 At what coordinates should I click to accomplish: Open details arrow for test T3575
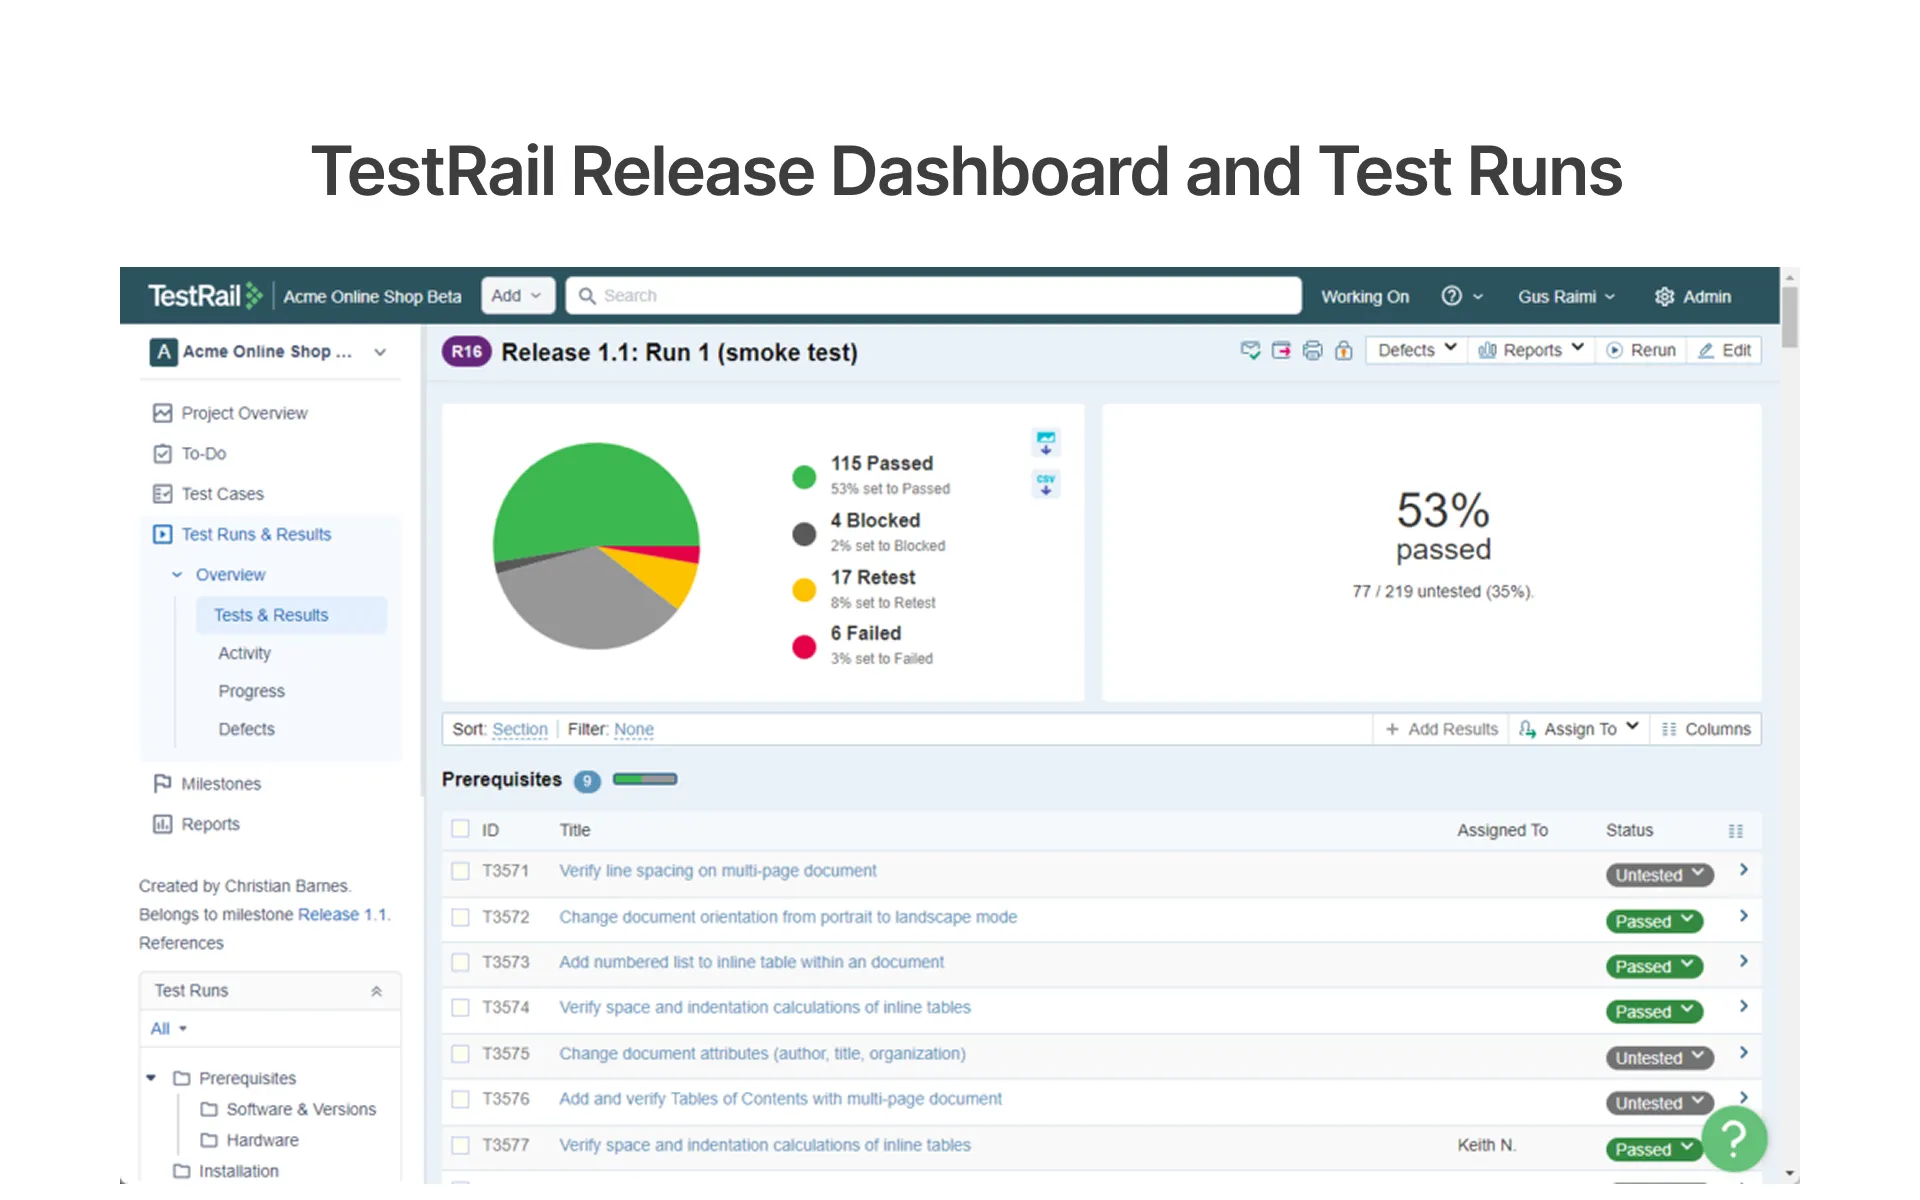point(1743,1052)
